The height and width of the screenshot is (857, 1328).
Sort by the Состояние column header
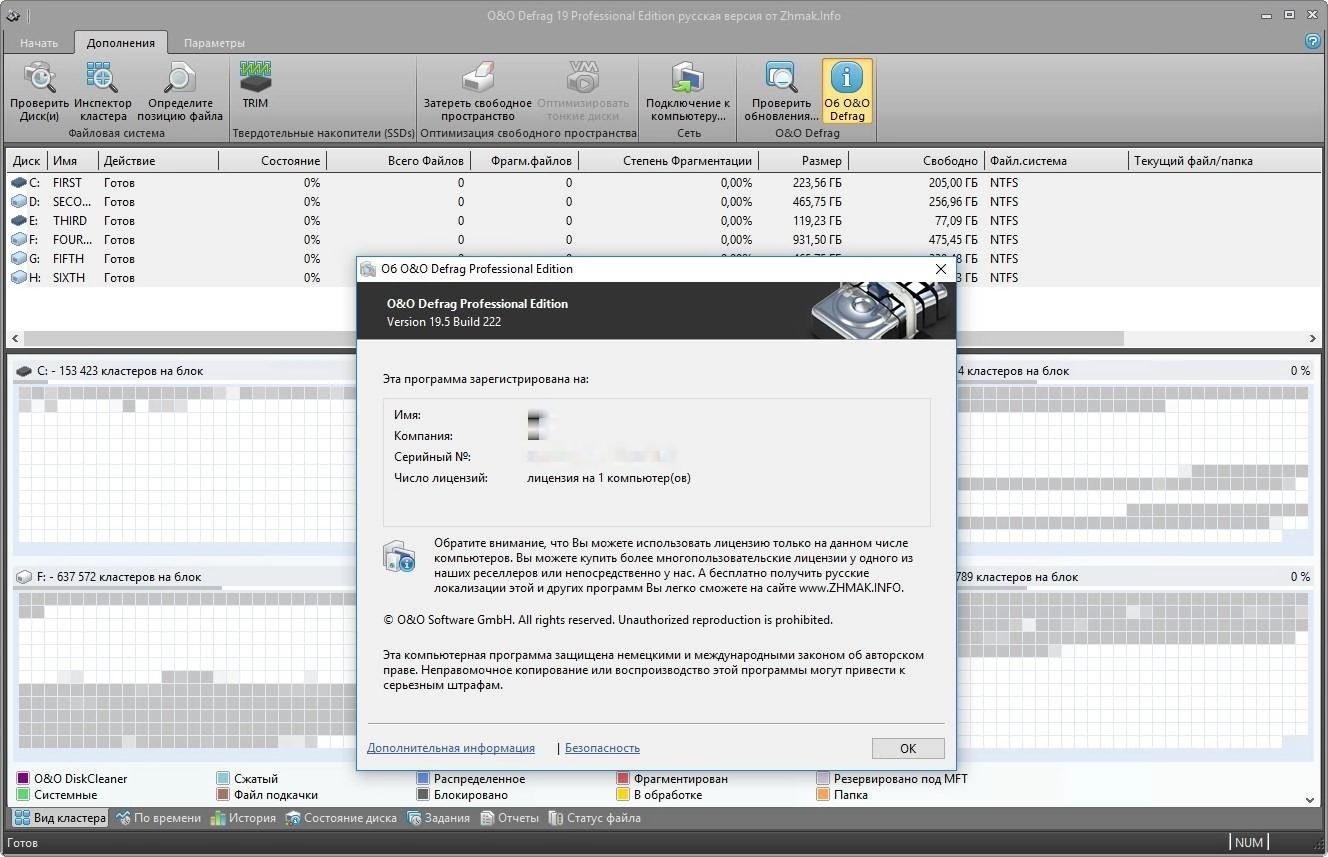coord(272,161)
